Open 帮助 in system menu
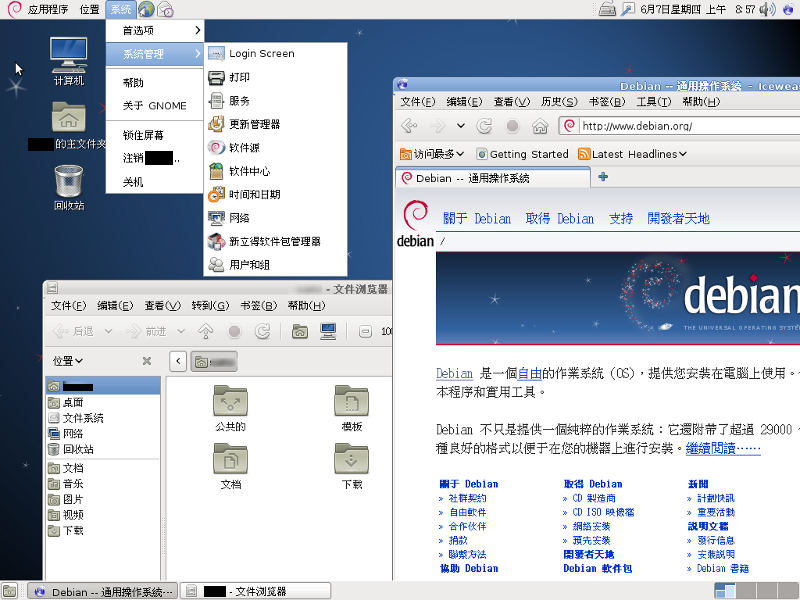This screenshot has height=600, width=800. [x=155, y=83]
